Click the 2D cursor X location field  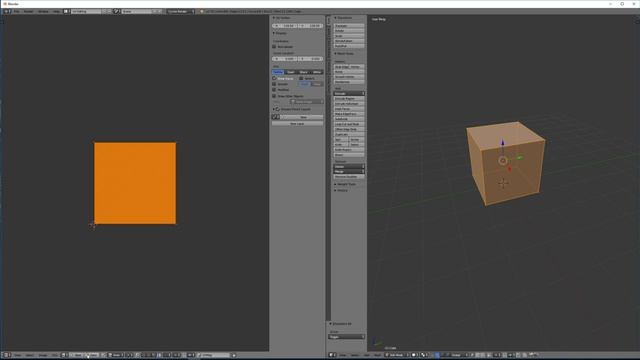coord(284,59)
